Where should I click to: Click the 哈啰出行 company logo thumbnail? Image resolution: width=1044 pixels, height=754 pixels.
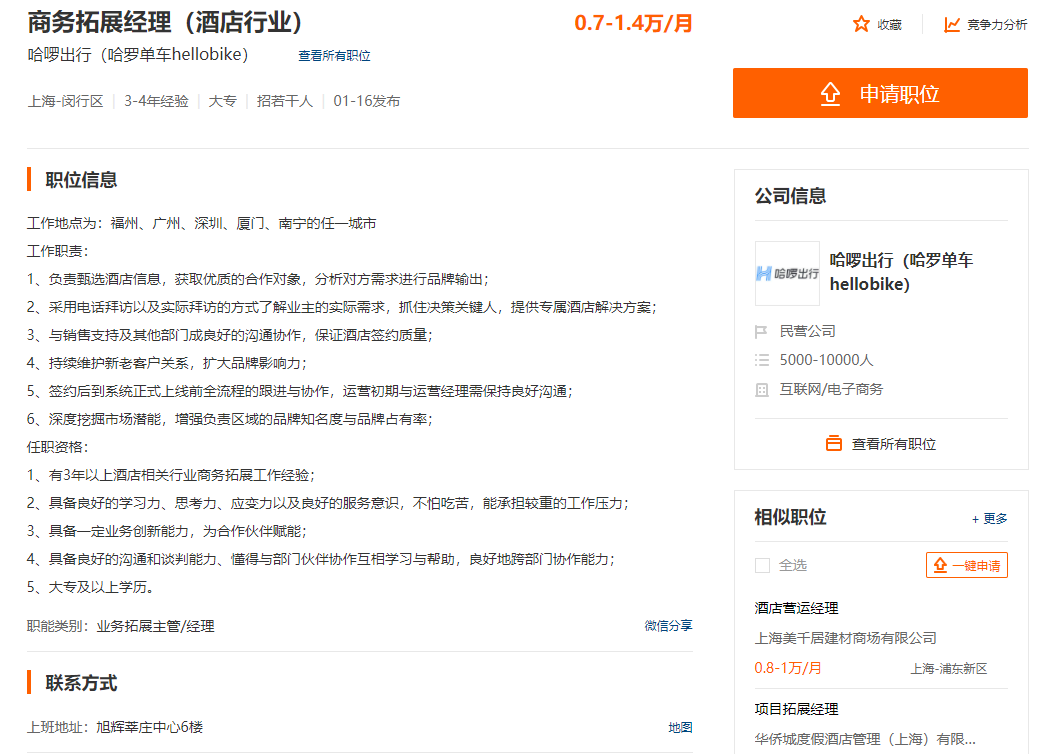coord(787,273)
